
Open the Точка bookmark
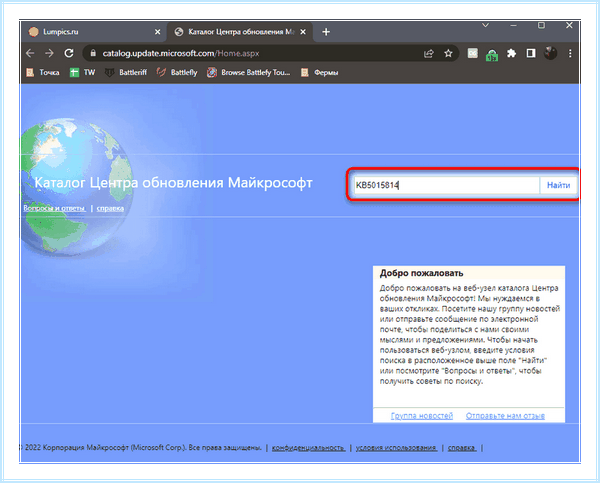44,72
